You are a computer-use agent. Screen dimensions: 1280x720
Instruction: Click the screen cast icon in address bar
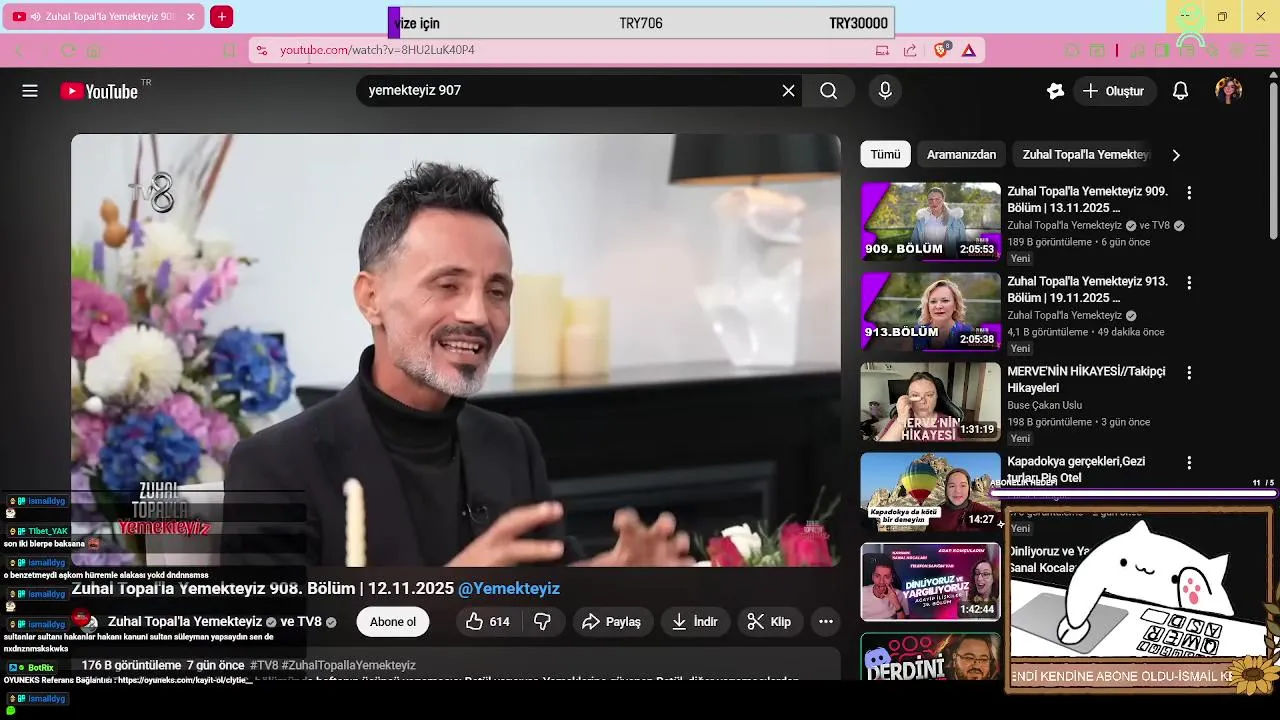882,50
